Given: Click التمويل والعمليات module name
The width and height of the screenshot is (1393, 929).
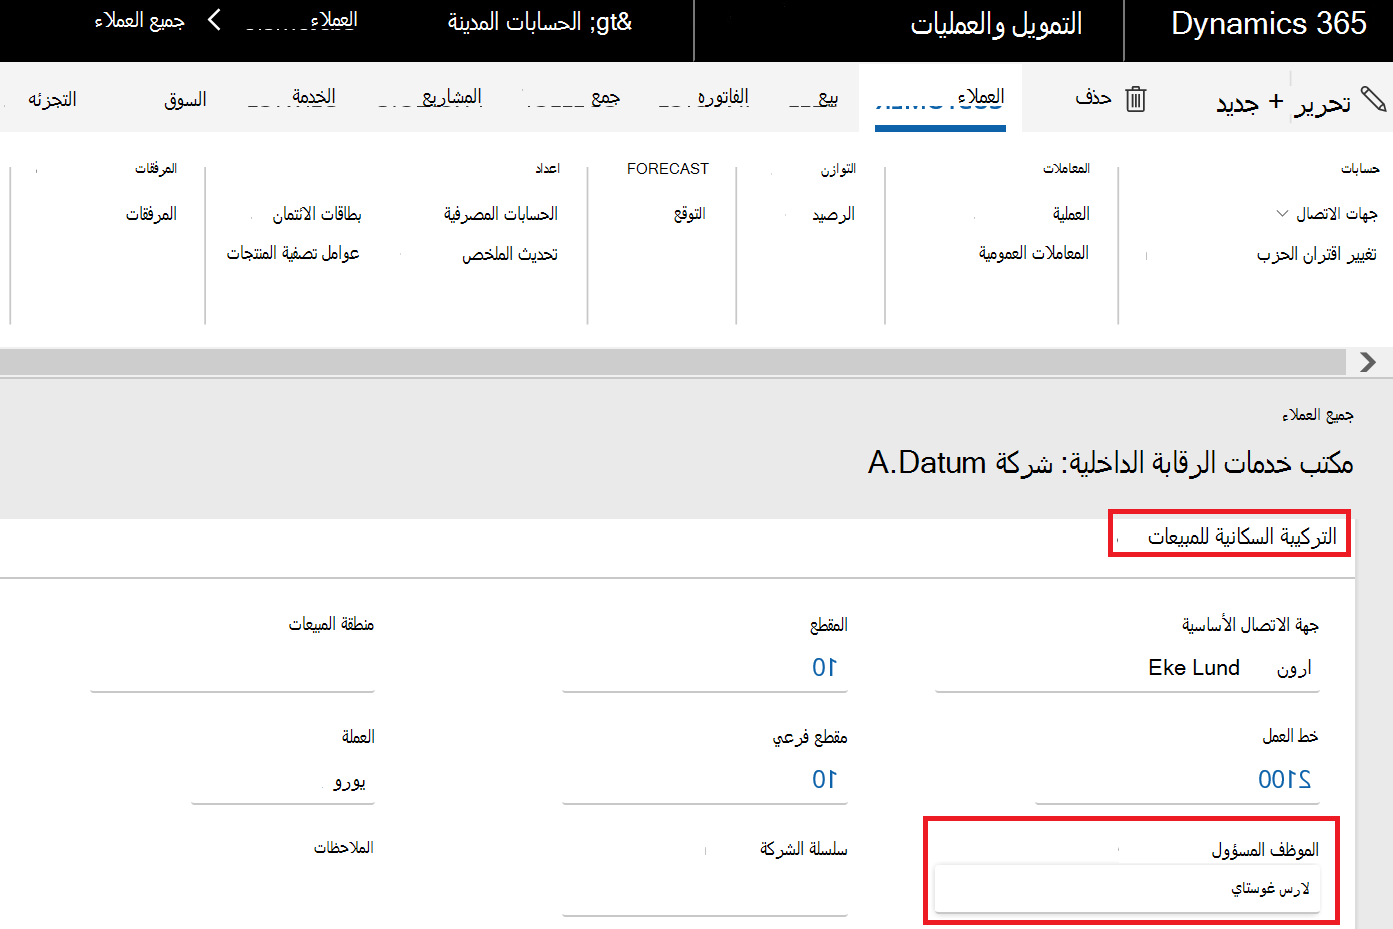Looking at the screenshot, I should tap(996, 24).
